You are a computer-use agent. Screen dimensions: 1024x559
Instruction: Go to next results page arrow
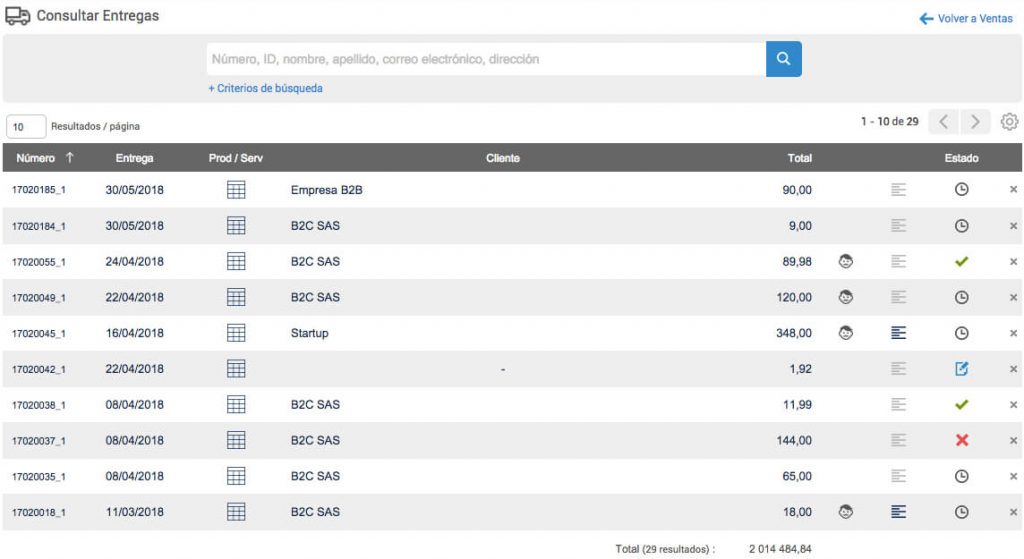click(975, 122)
